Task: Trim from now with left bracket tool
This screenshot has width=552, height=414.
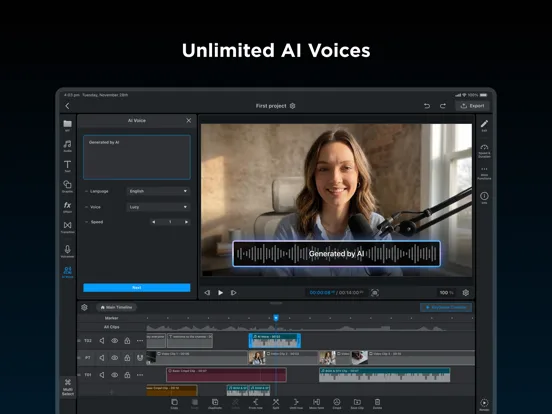Action: pos(256,403)
